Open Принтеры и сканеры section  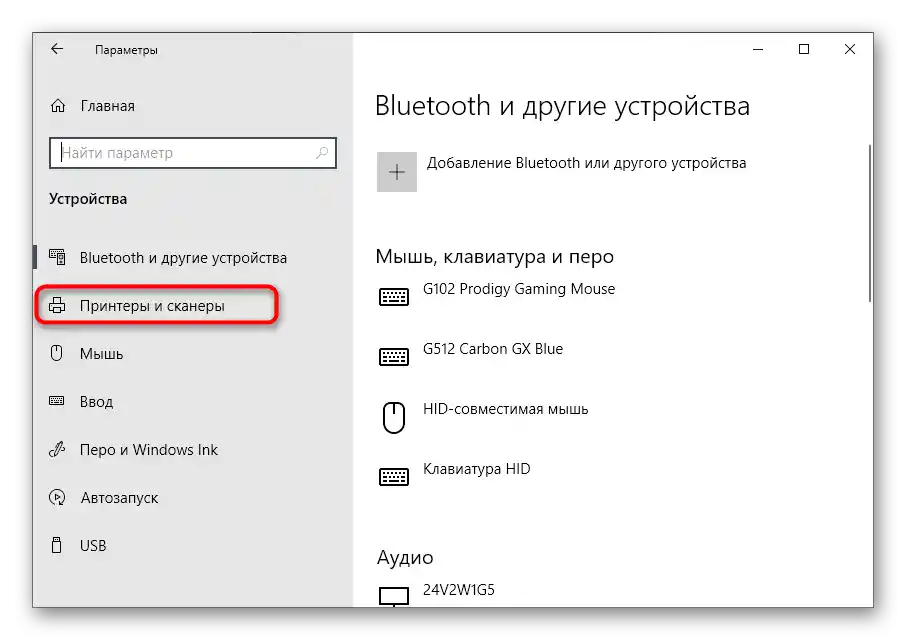tap(152, 306)
